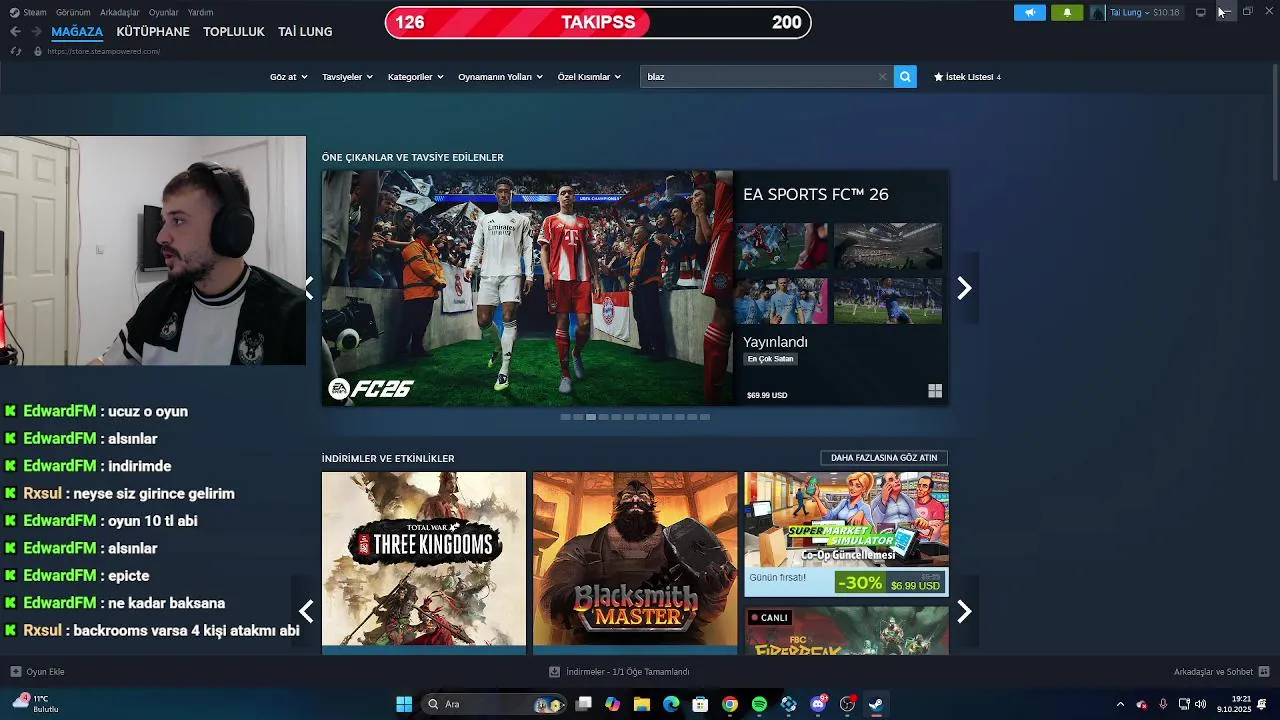Go back with the Steam back arrow
The width and height of the screenshot is (1280, 720).
15,31
